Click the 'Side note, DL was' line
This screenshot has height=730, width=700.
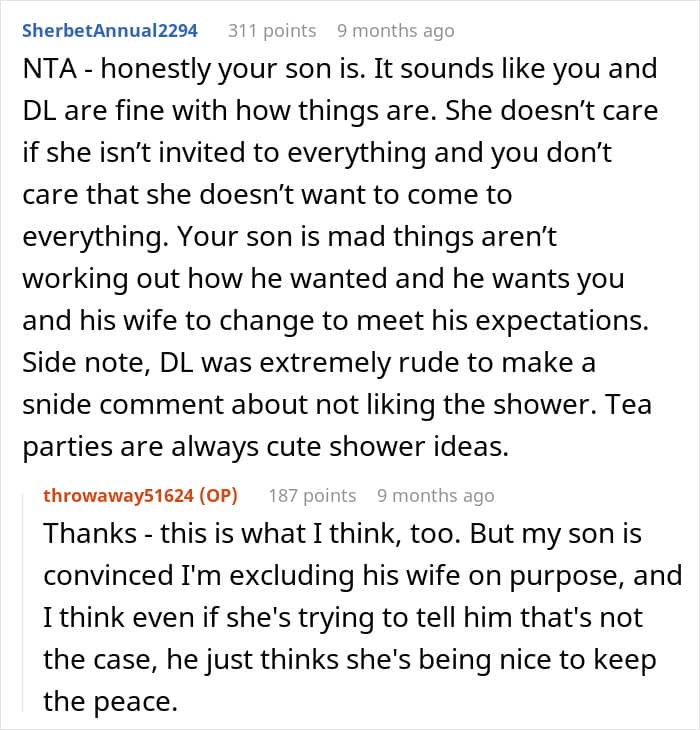point(309,363)
